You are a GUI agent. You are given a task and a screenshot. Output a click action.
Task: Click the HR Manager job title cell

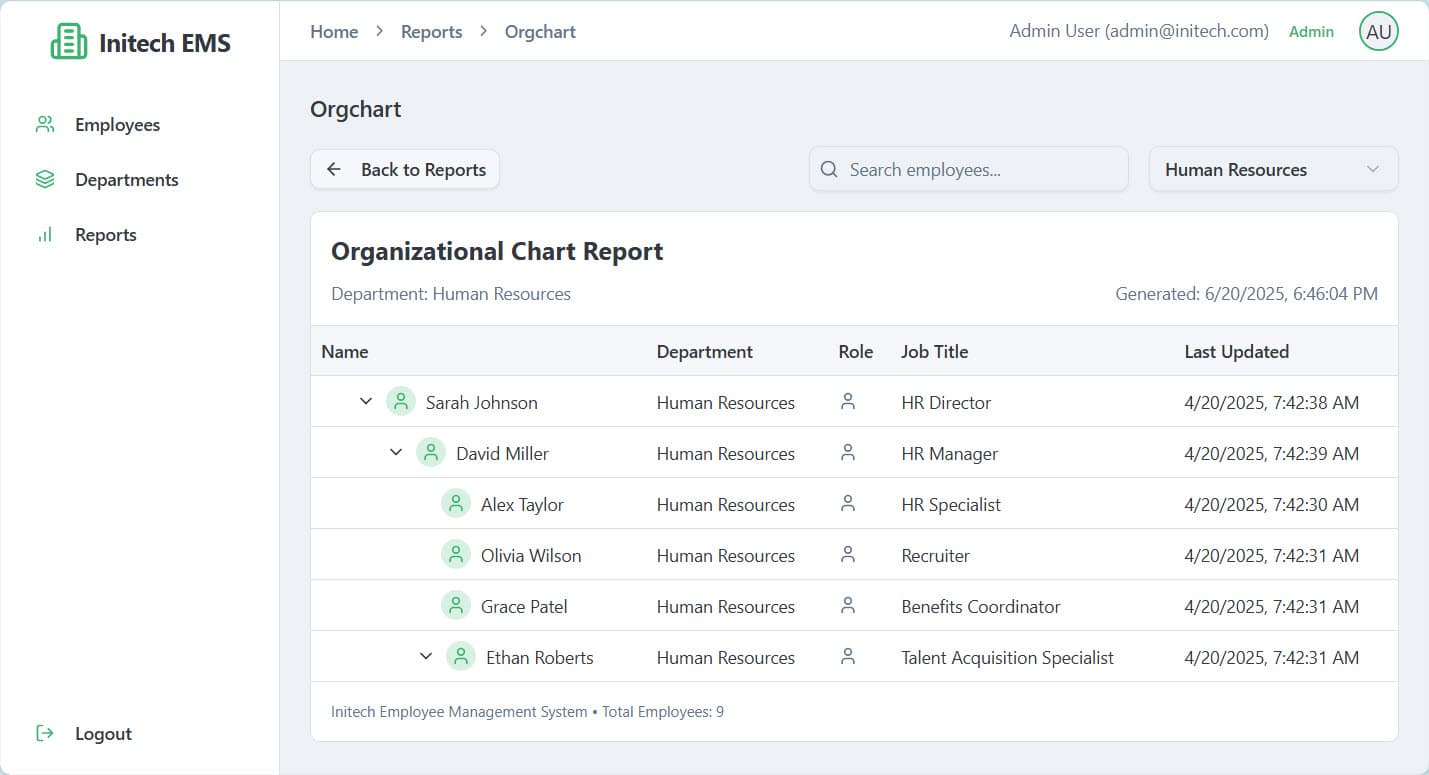[x=949, y=454]
